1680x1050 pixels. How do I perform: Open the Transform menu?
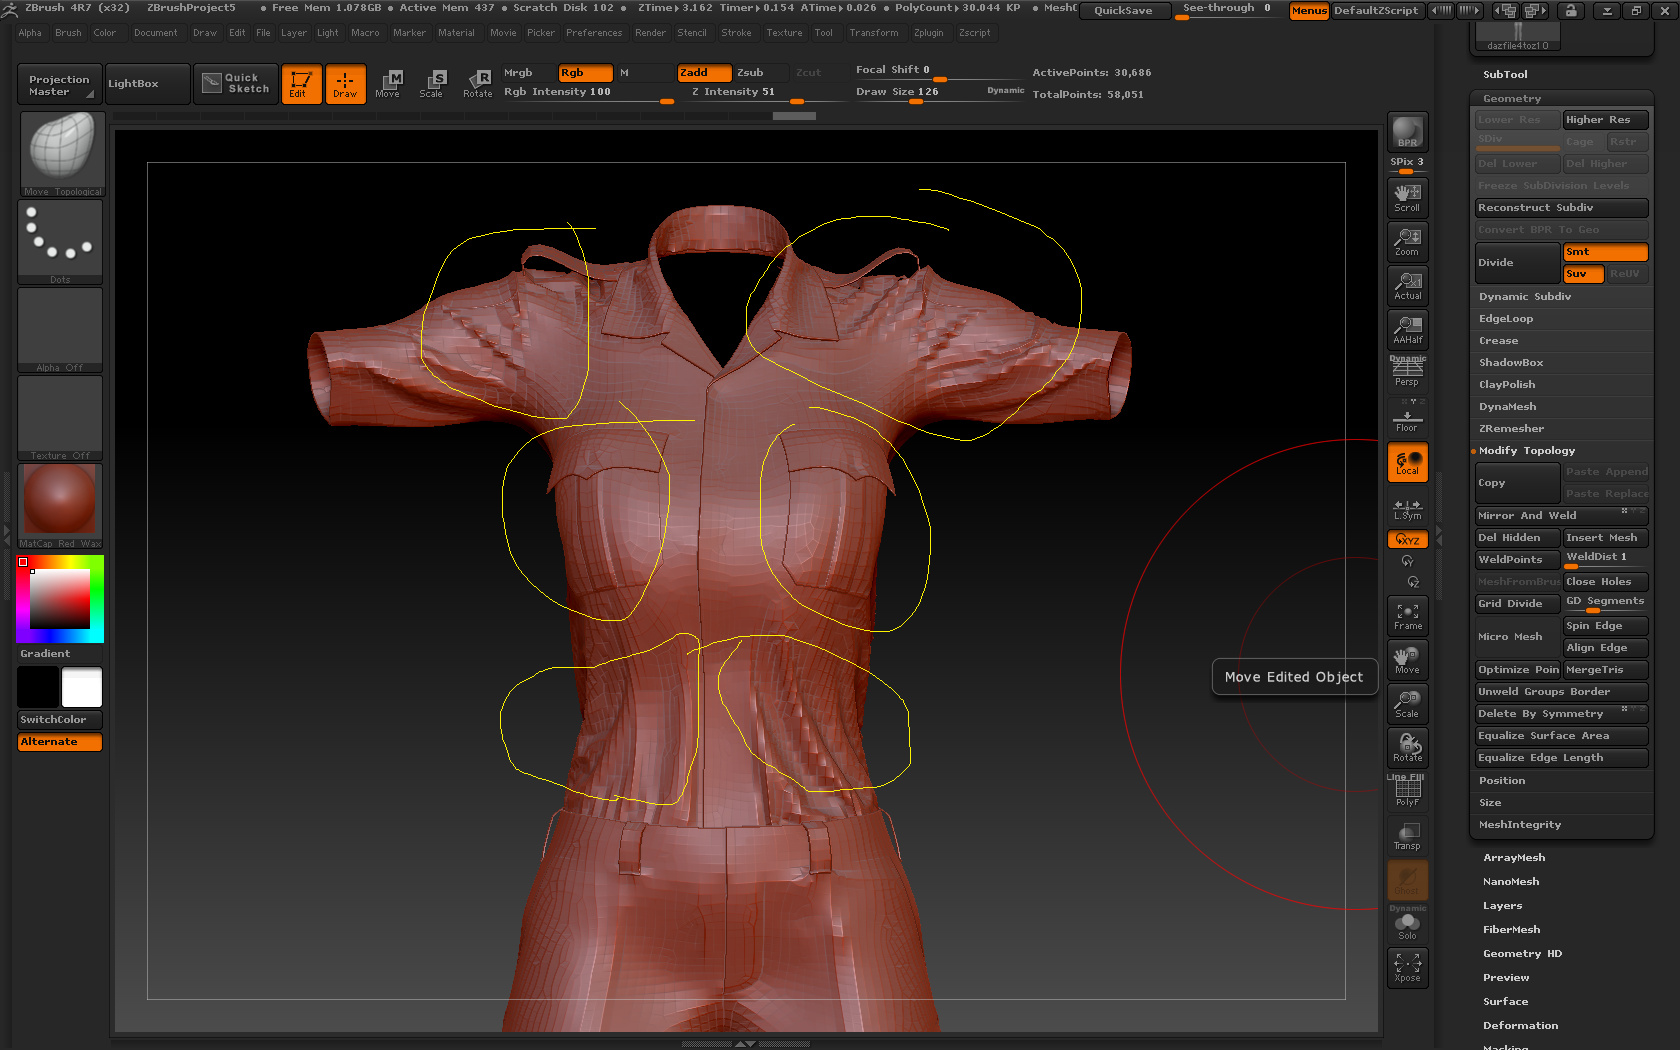pyautogui.click(x=874, y=33)
